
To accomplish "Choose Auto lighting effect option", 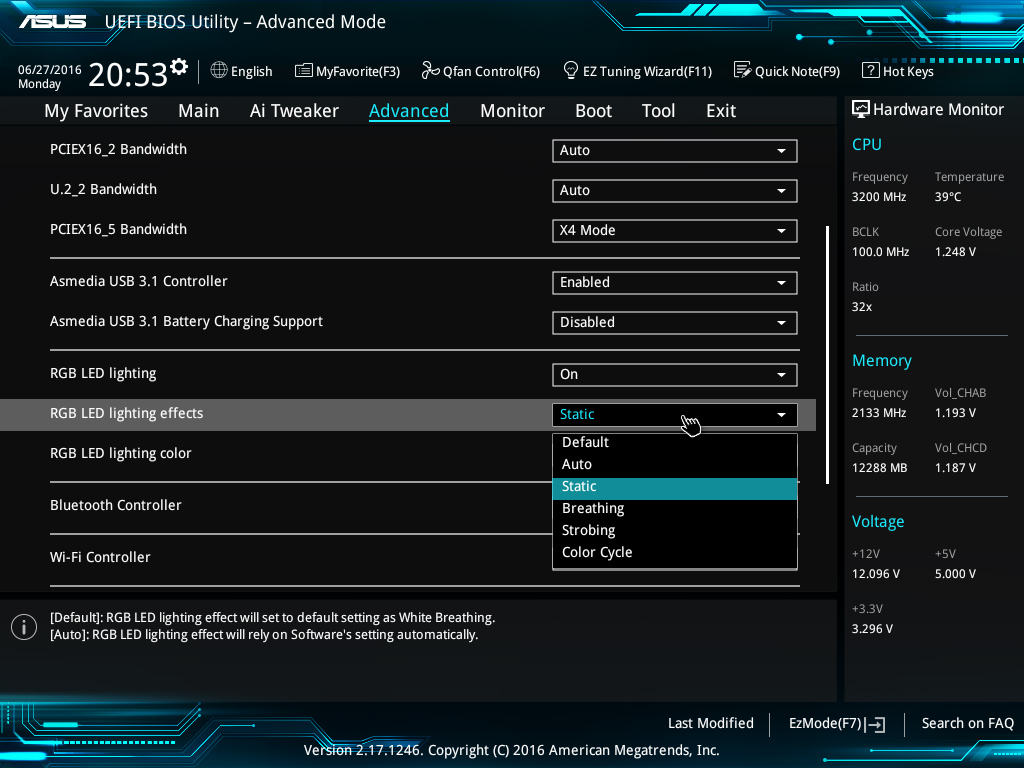I will pos(675,464).
